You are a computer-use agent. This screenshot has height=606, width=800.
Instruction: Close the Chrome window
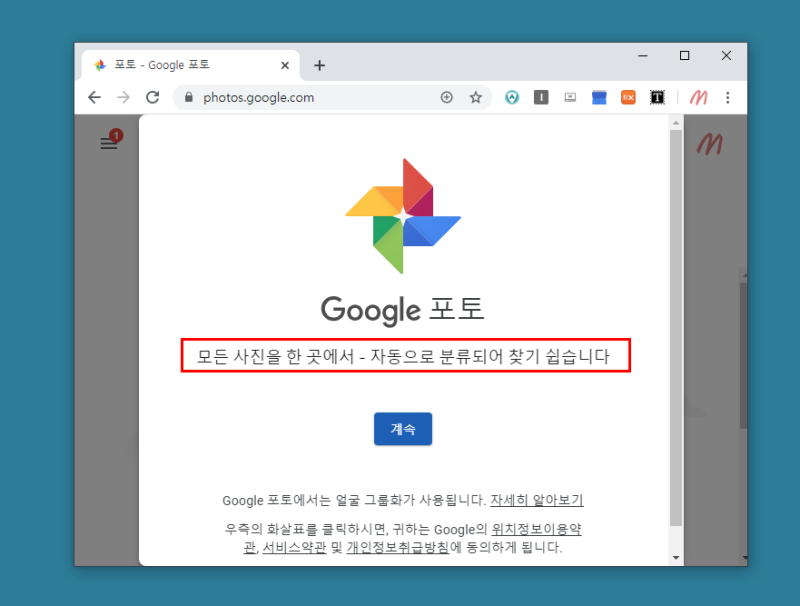pos(727,56)
